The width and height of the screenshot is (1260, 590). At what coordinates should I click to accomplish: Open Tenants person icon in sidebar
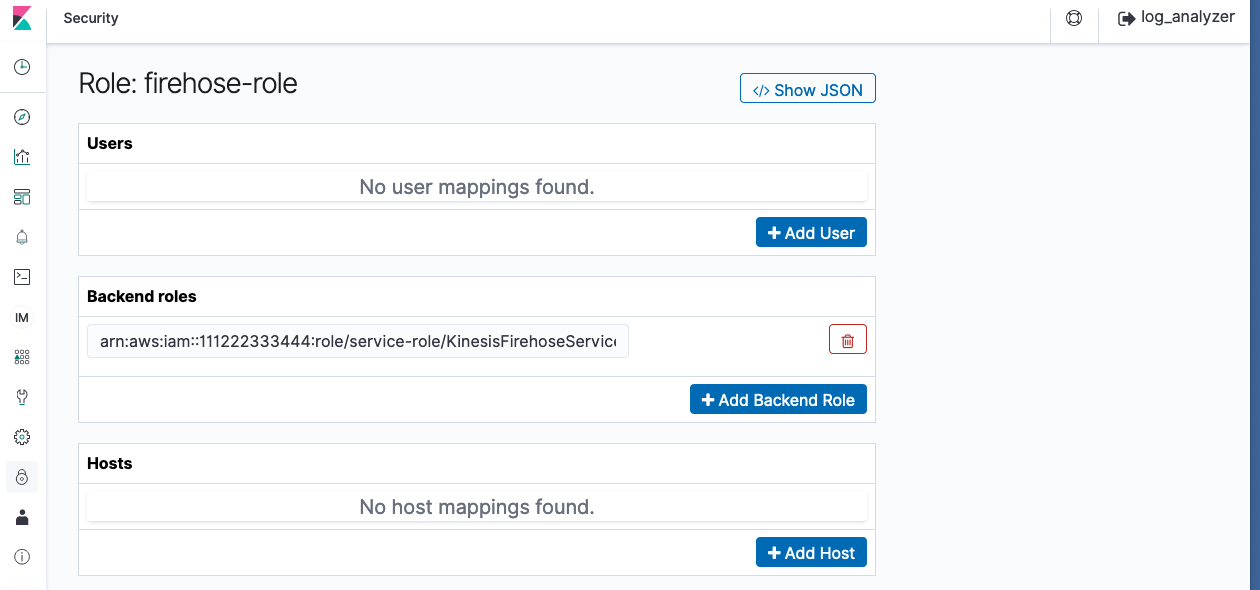22,517
